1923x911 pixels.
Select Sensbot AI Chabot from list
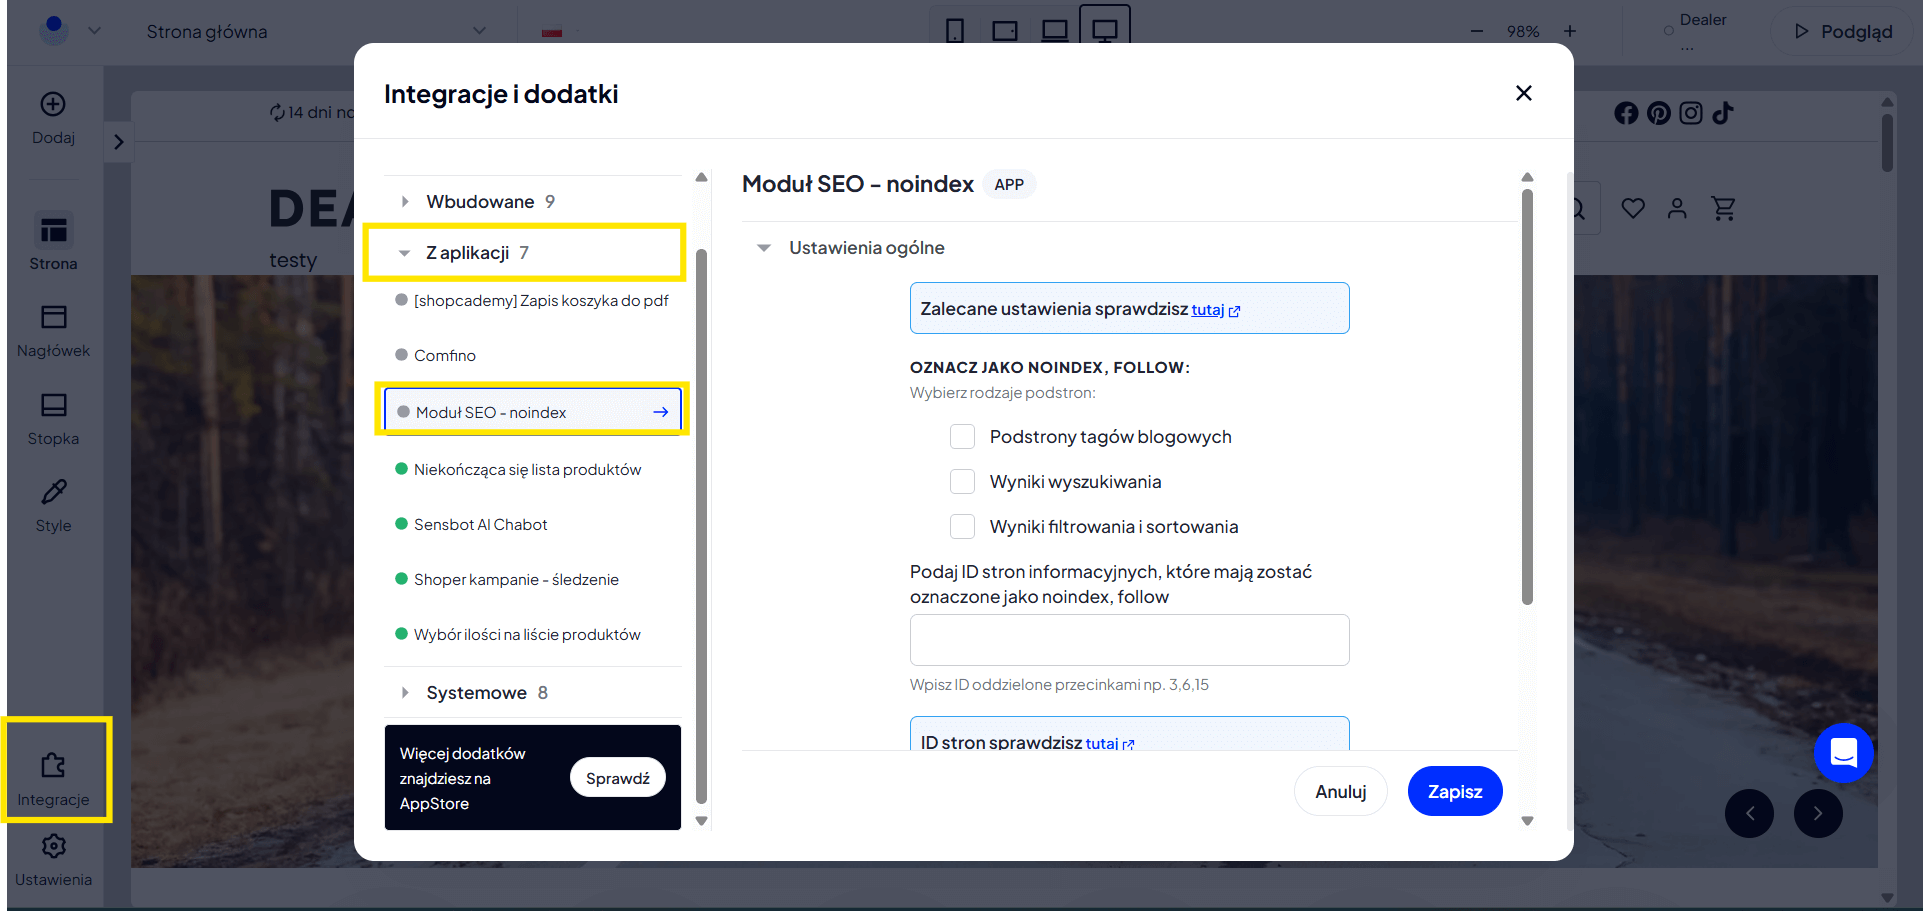tap(480, 525)
